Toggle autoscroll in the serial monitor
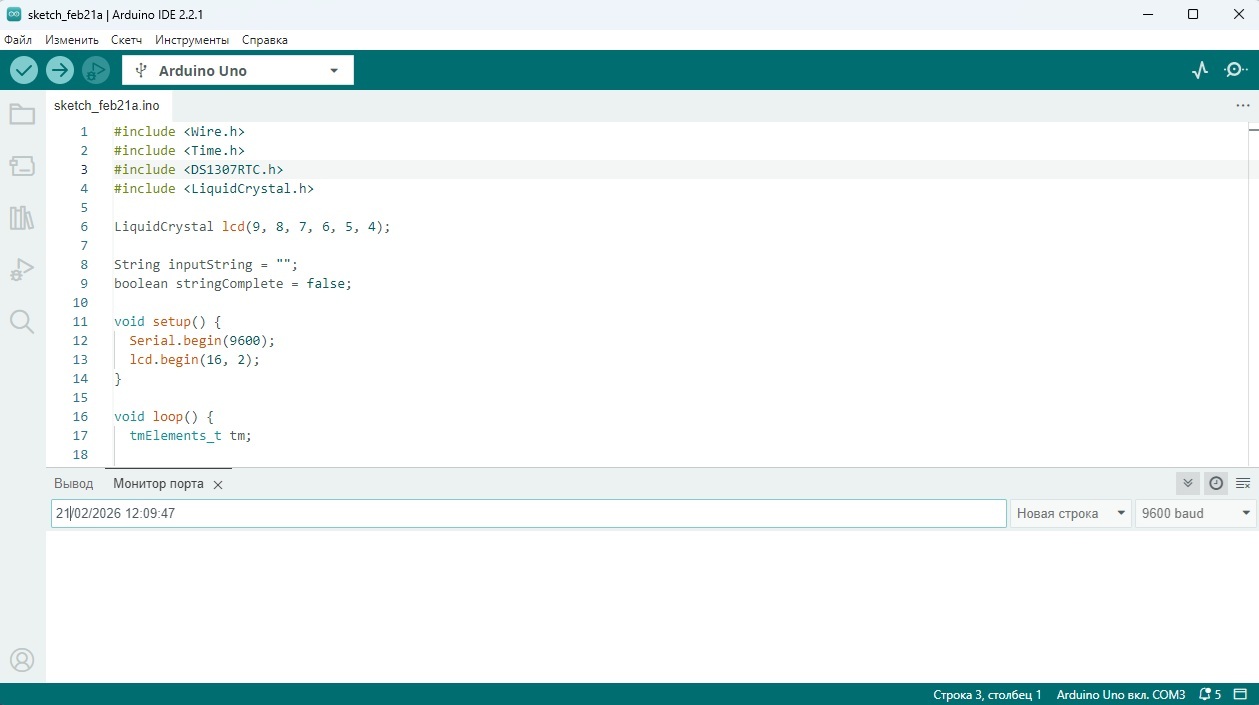This screenshot has width=1259, height=705. click(x=1188, y=483)
